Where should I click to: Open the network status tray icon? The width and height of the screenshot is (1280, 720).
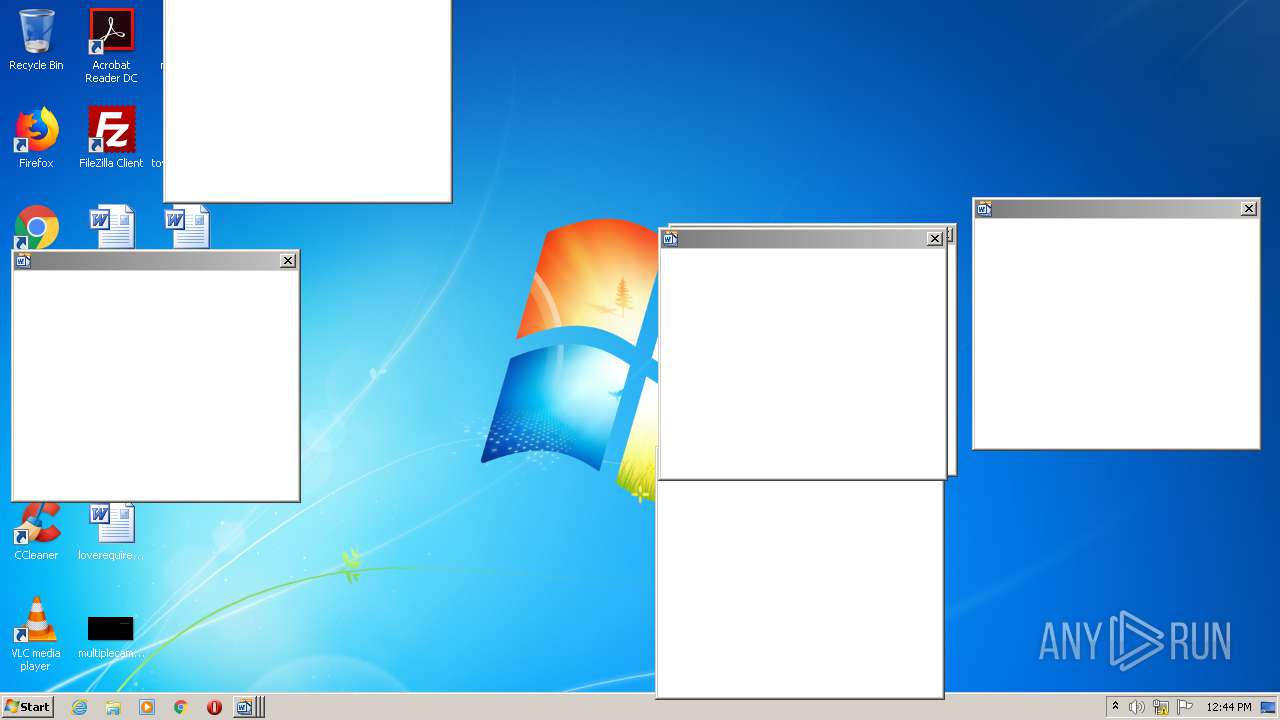(x=1161, y=707)
